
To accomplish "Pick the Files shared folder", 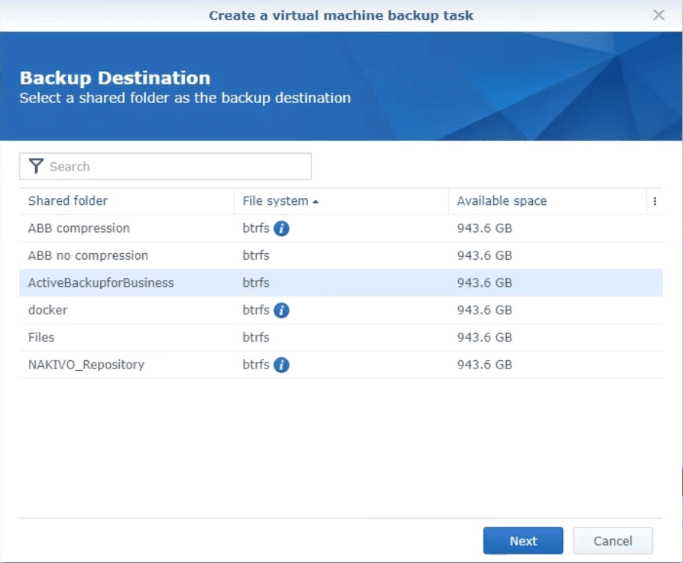I will click(x=42, y=338).
